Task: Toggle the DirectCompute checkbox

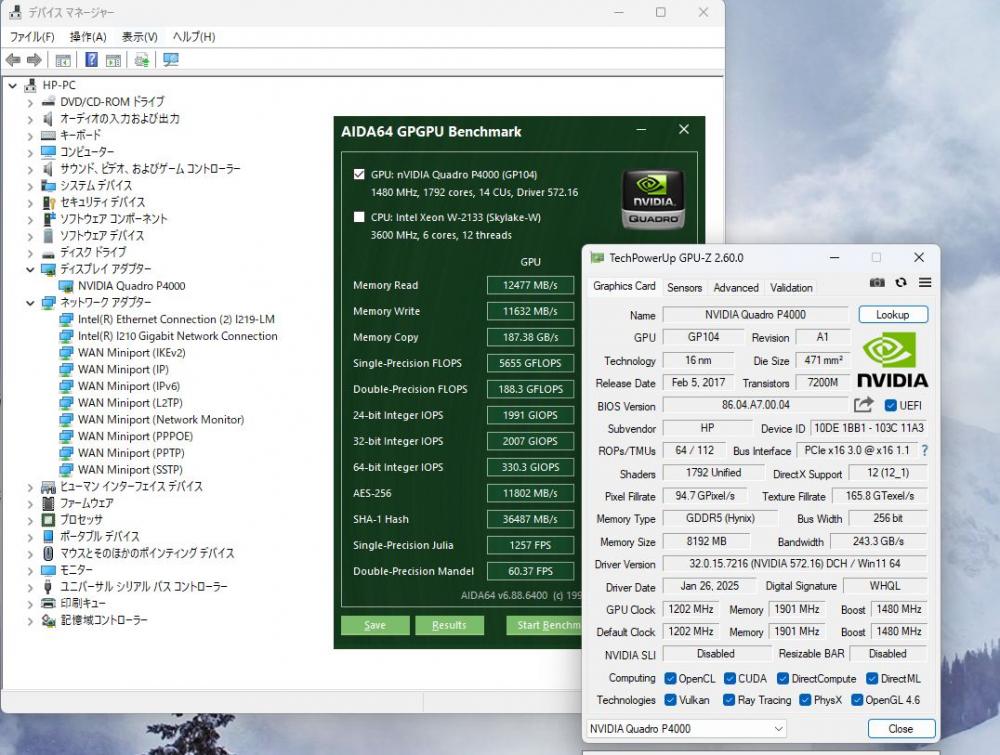Action: coord(783,678)
